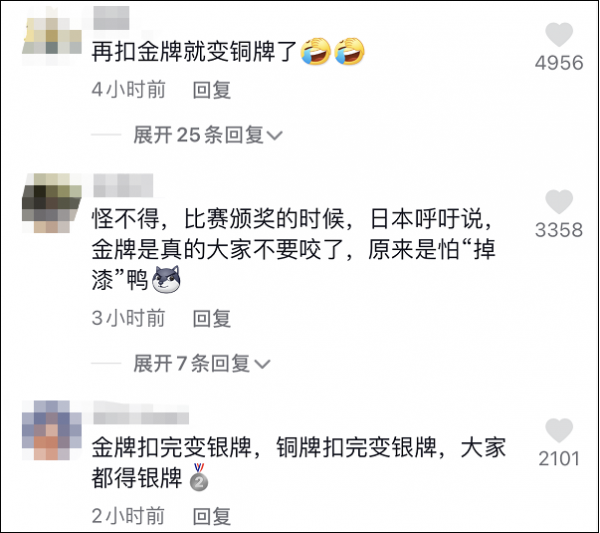600x533 pixels.
Task: Expand the 7 replies thread
Action: tap(202, 363)
